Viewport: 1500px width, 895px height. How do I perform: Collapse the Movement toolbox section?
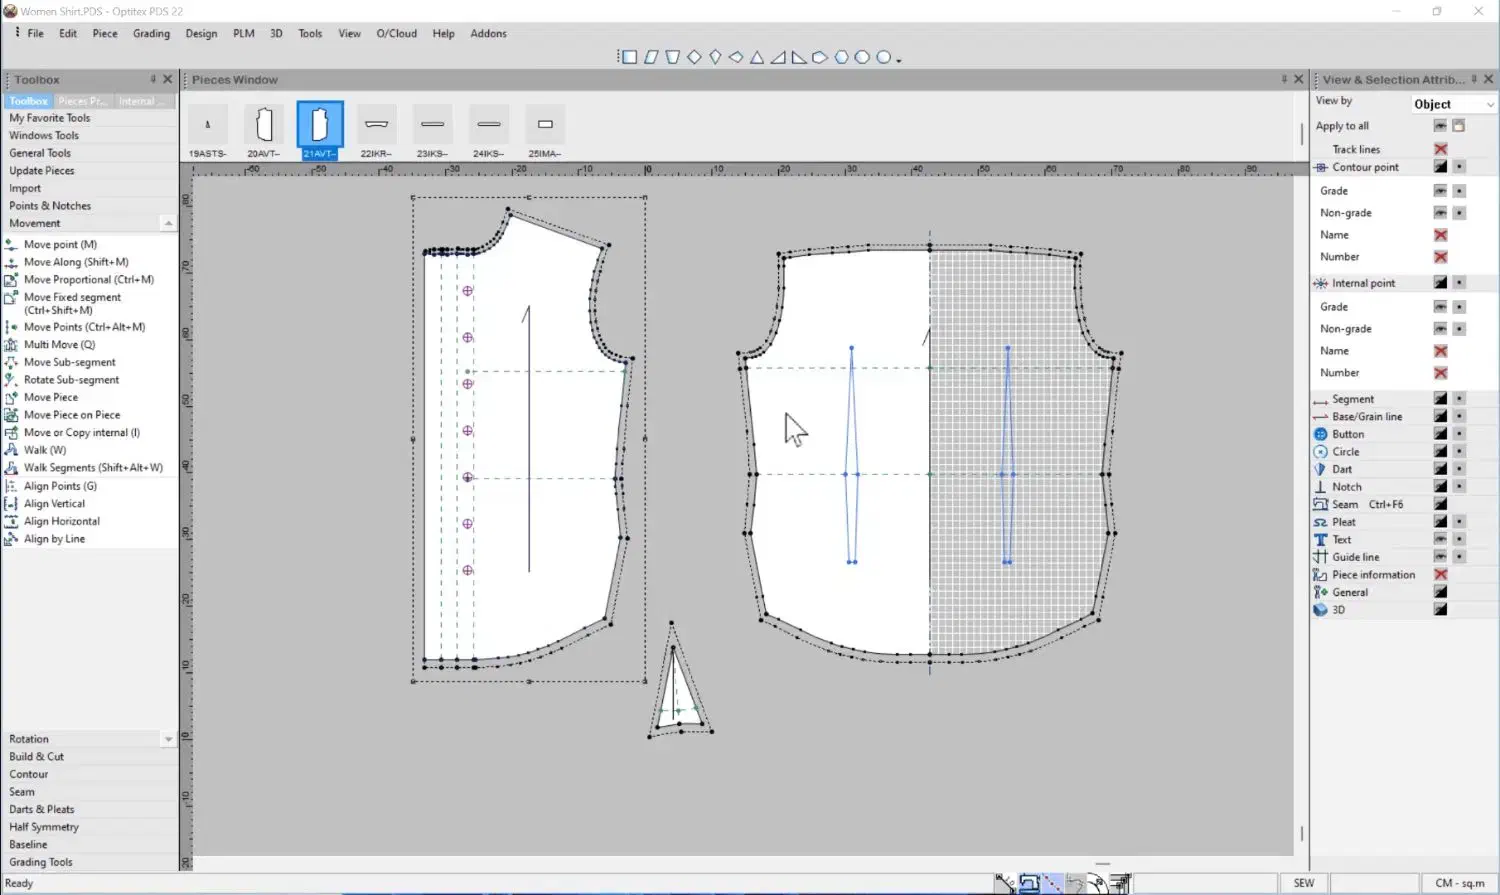point(167,223)
